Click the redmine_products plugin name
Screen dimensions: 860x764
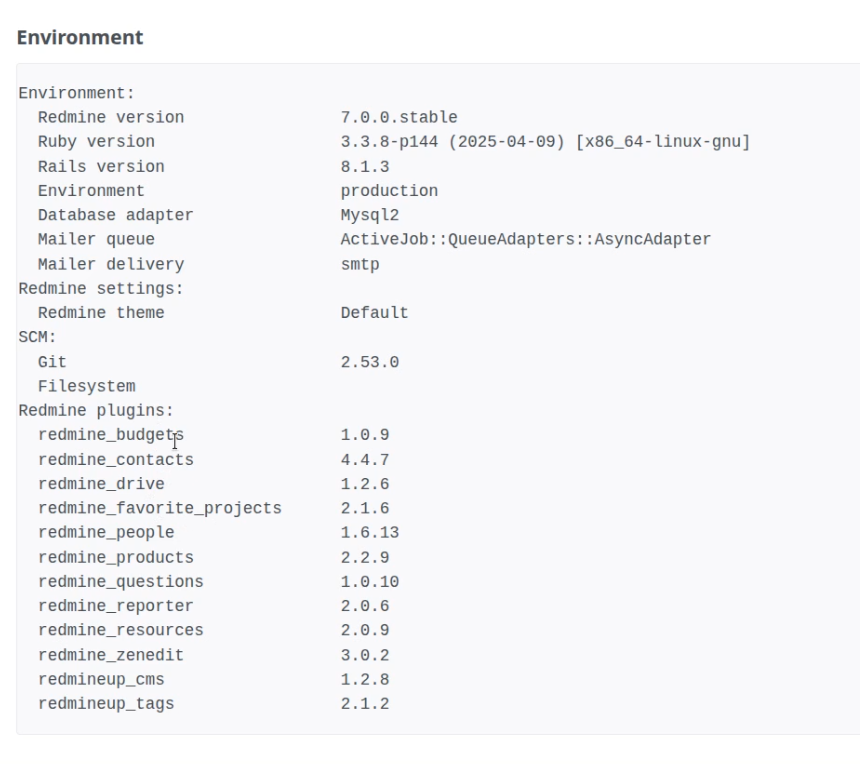pyautogui.click(x=116, y=557)
